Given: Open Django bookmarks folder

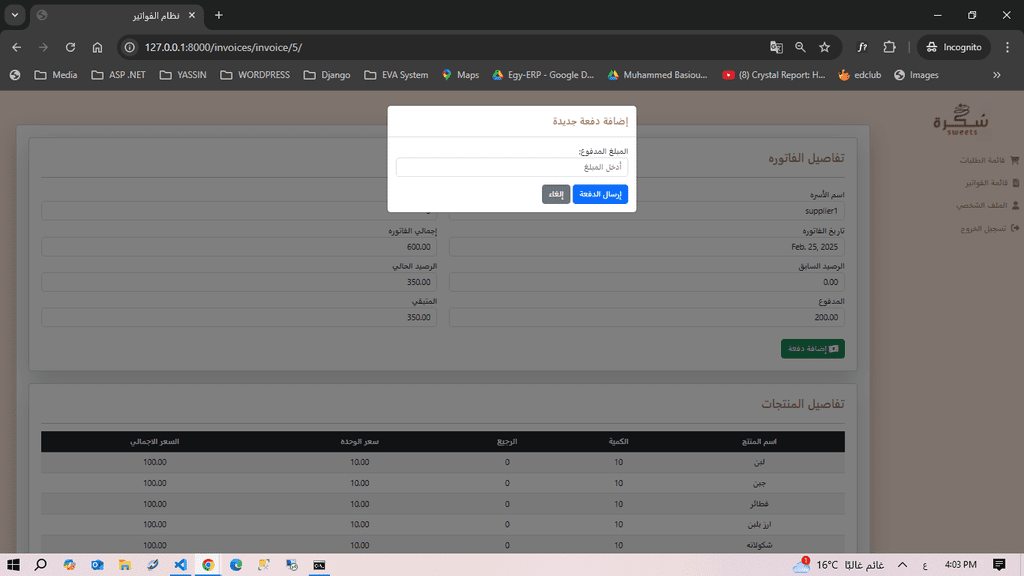Looking at the screenshot, I should point(327,75).
